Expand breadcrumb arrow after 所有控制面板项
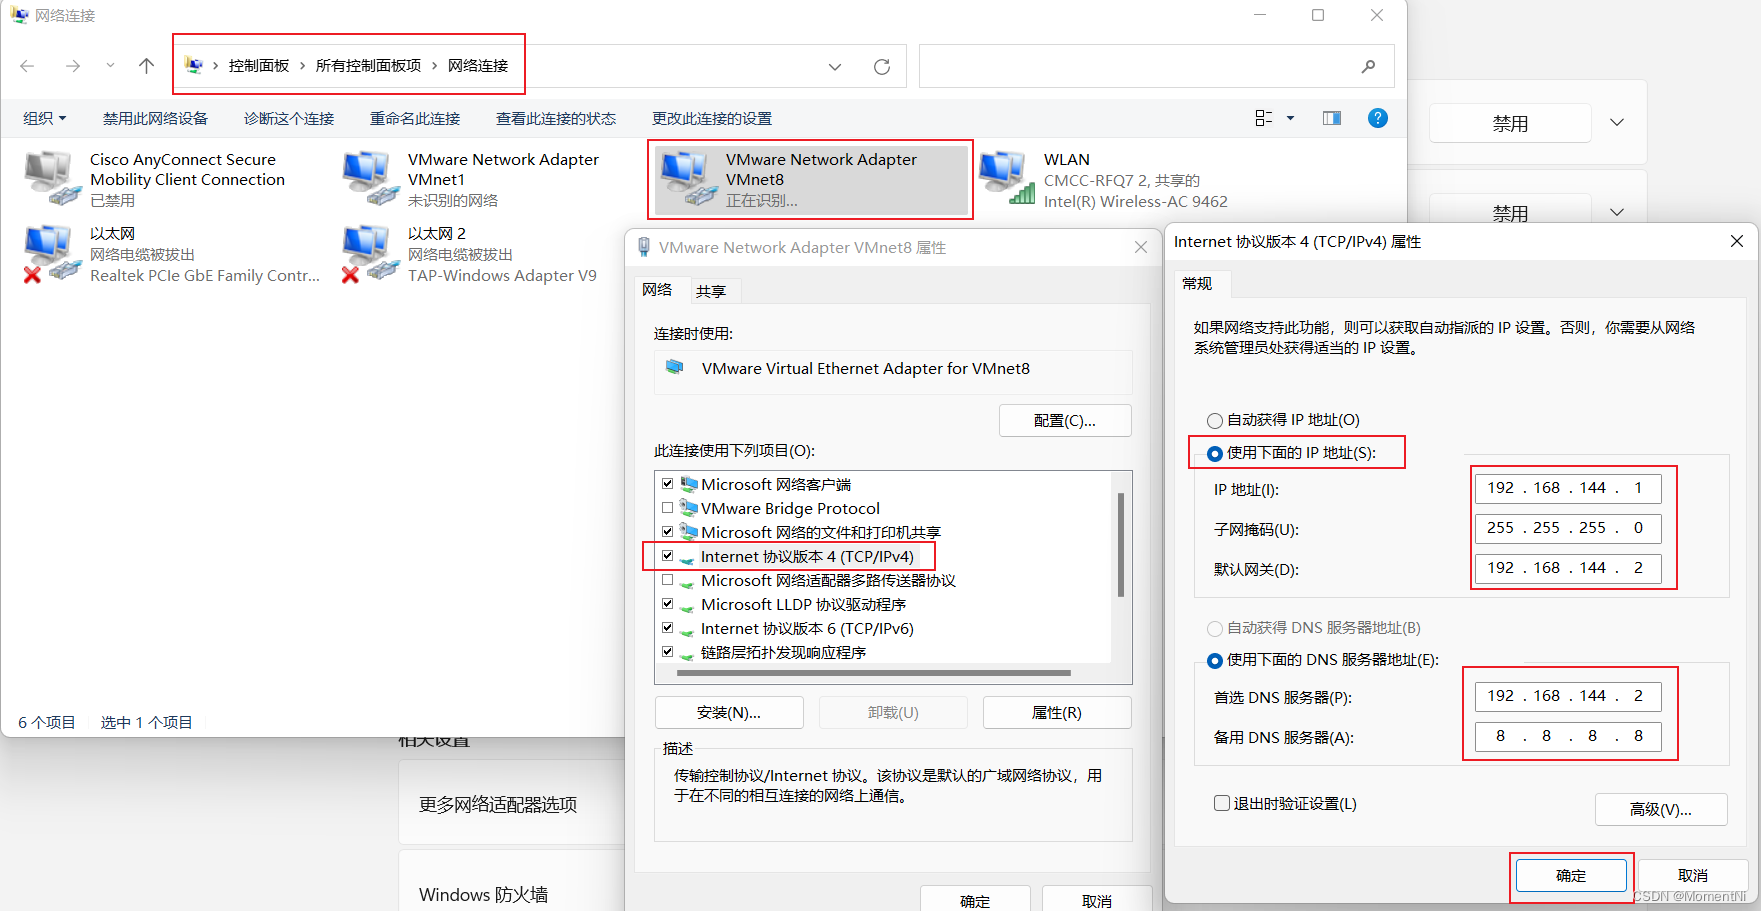 pyautogui.click(x=434, y=66)
